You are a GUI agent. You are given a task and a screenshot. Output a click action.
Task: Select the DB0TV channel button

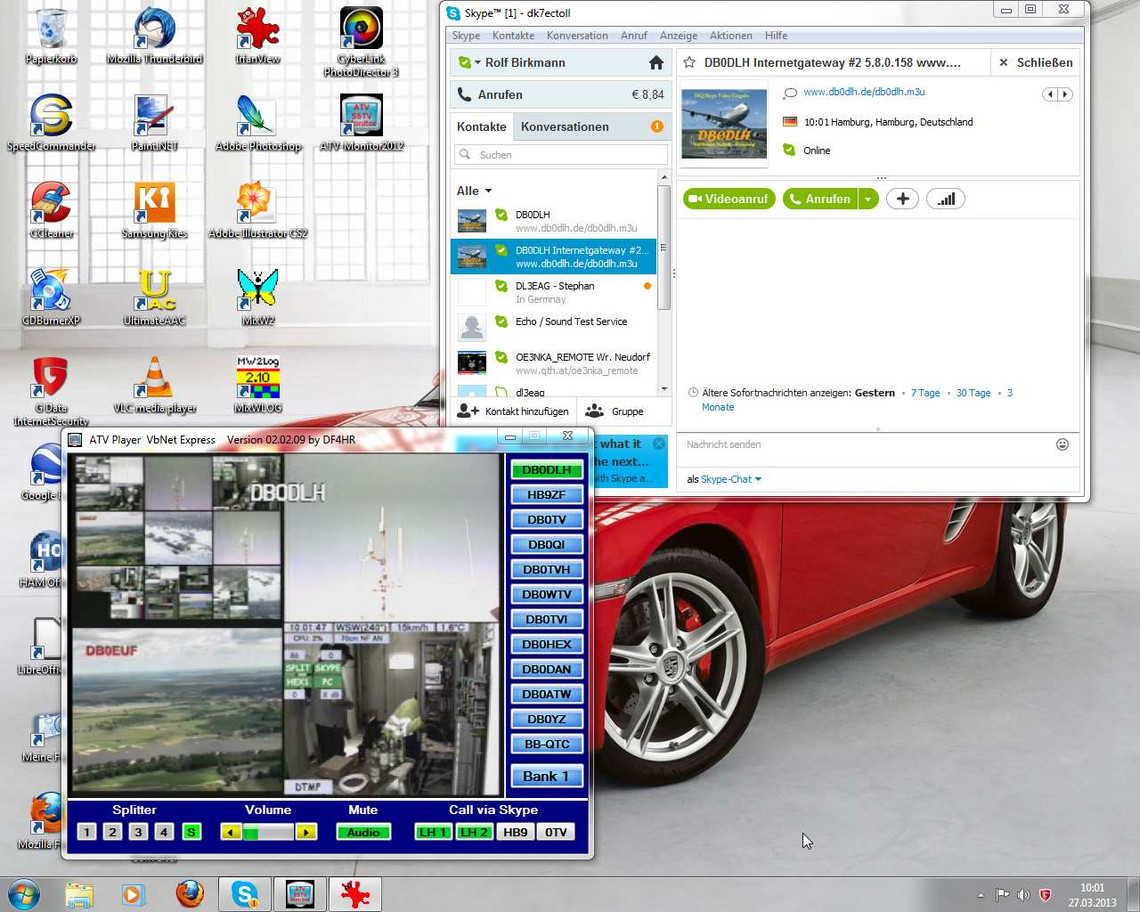547,520
